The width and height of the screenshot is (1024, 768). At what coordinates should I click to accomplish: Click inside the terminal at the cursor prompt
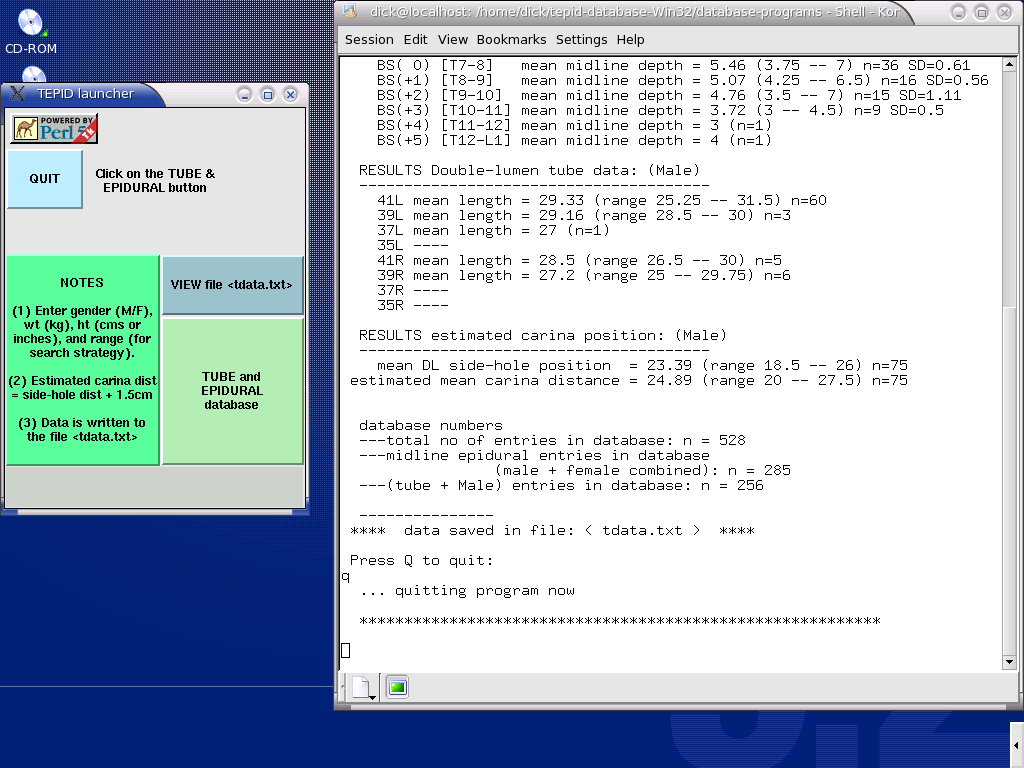(x=346, y=651)
